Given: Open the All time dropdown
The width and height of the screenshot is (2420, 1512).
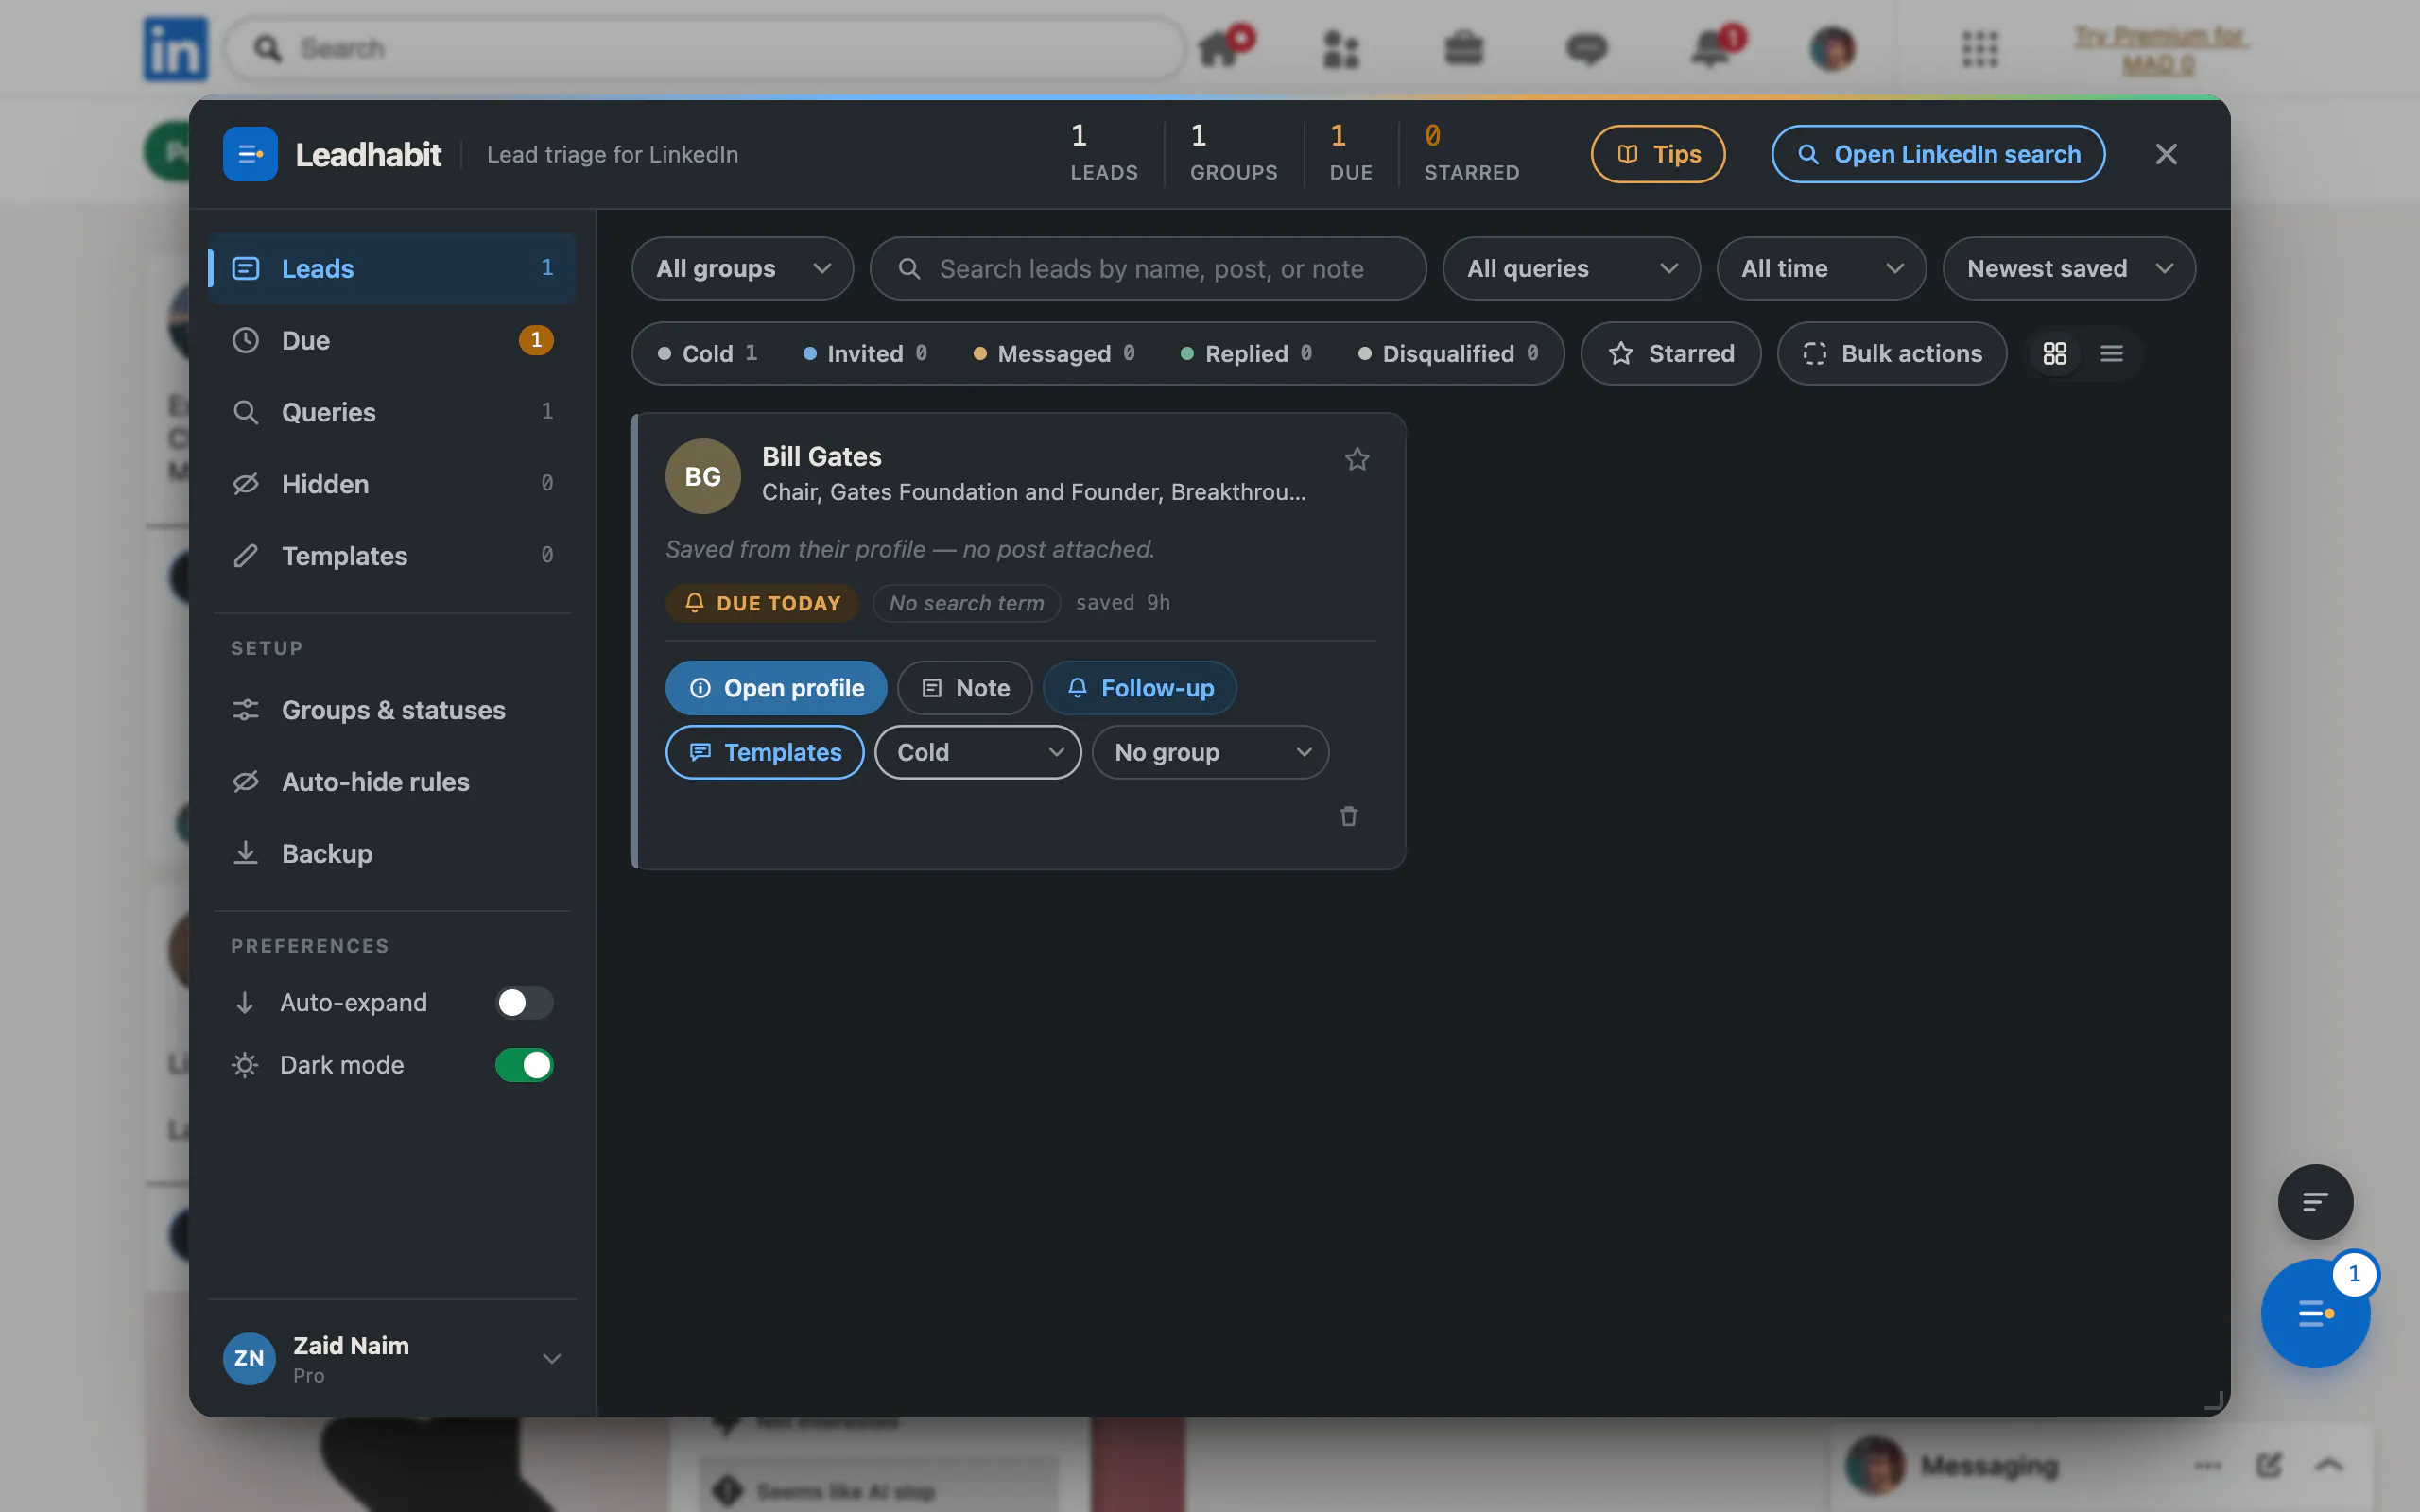Looking at the screenshot, I should point(1821,268).
